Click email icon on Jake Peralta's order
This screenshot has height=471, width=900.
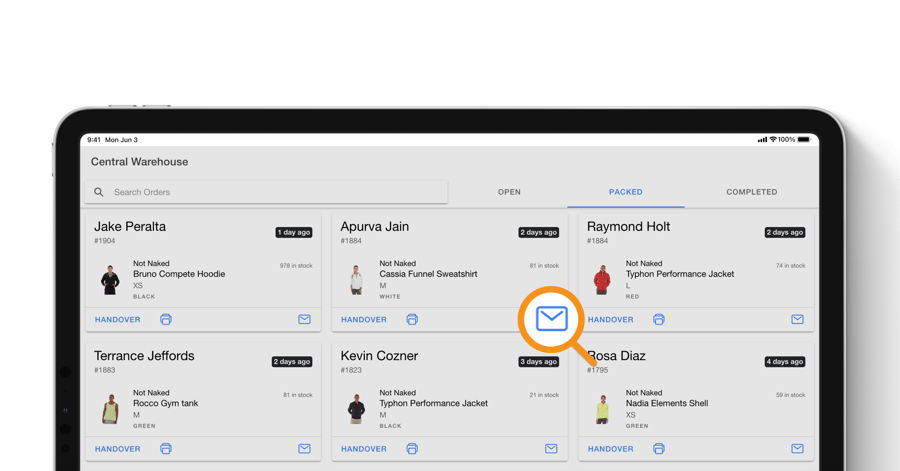coord(304,320)
